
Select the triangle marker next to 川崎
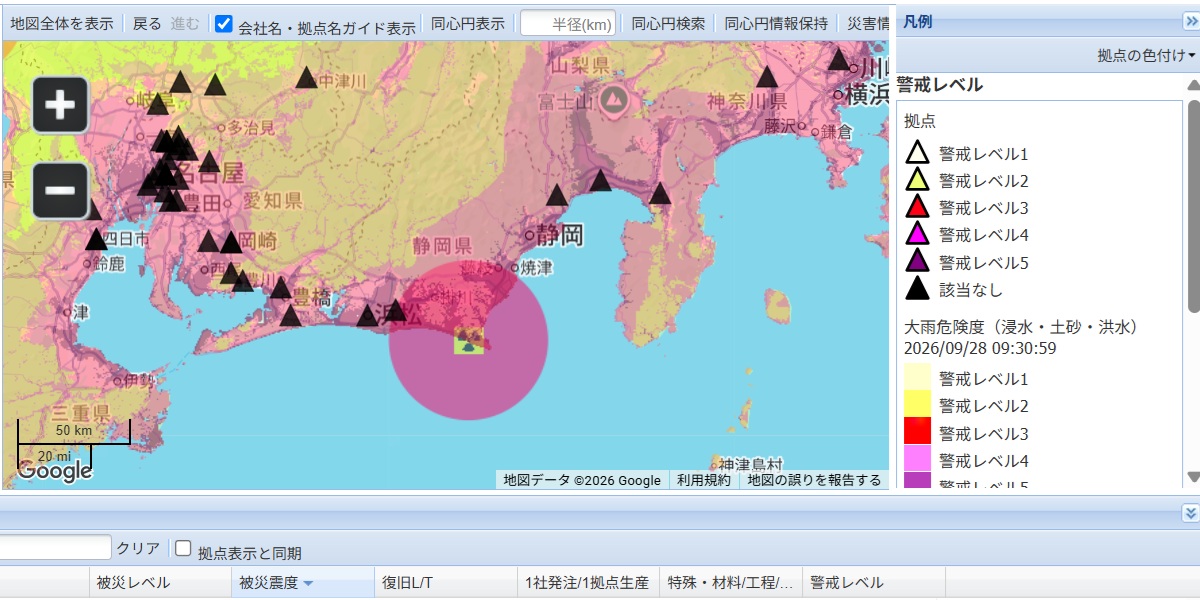[x=839, y=59]
